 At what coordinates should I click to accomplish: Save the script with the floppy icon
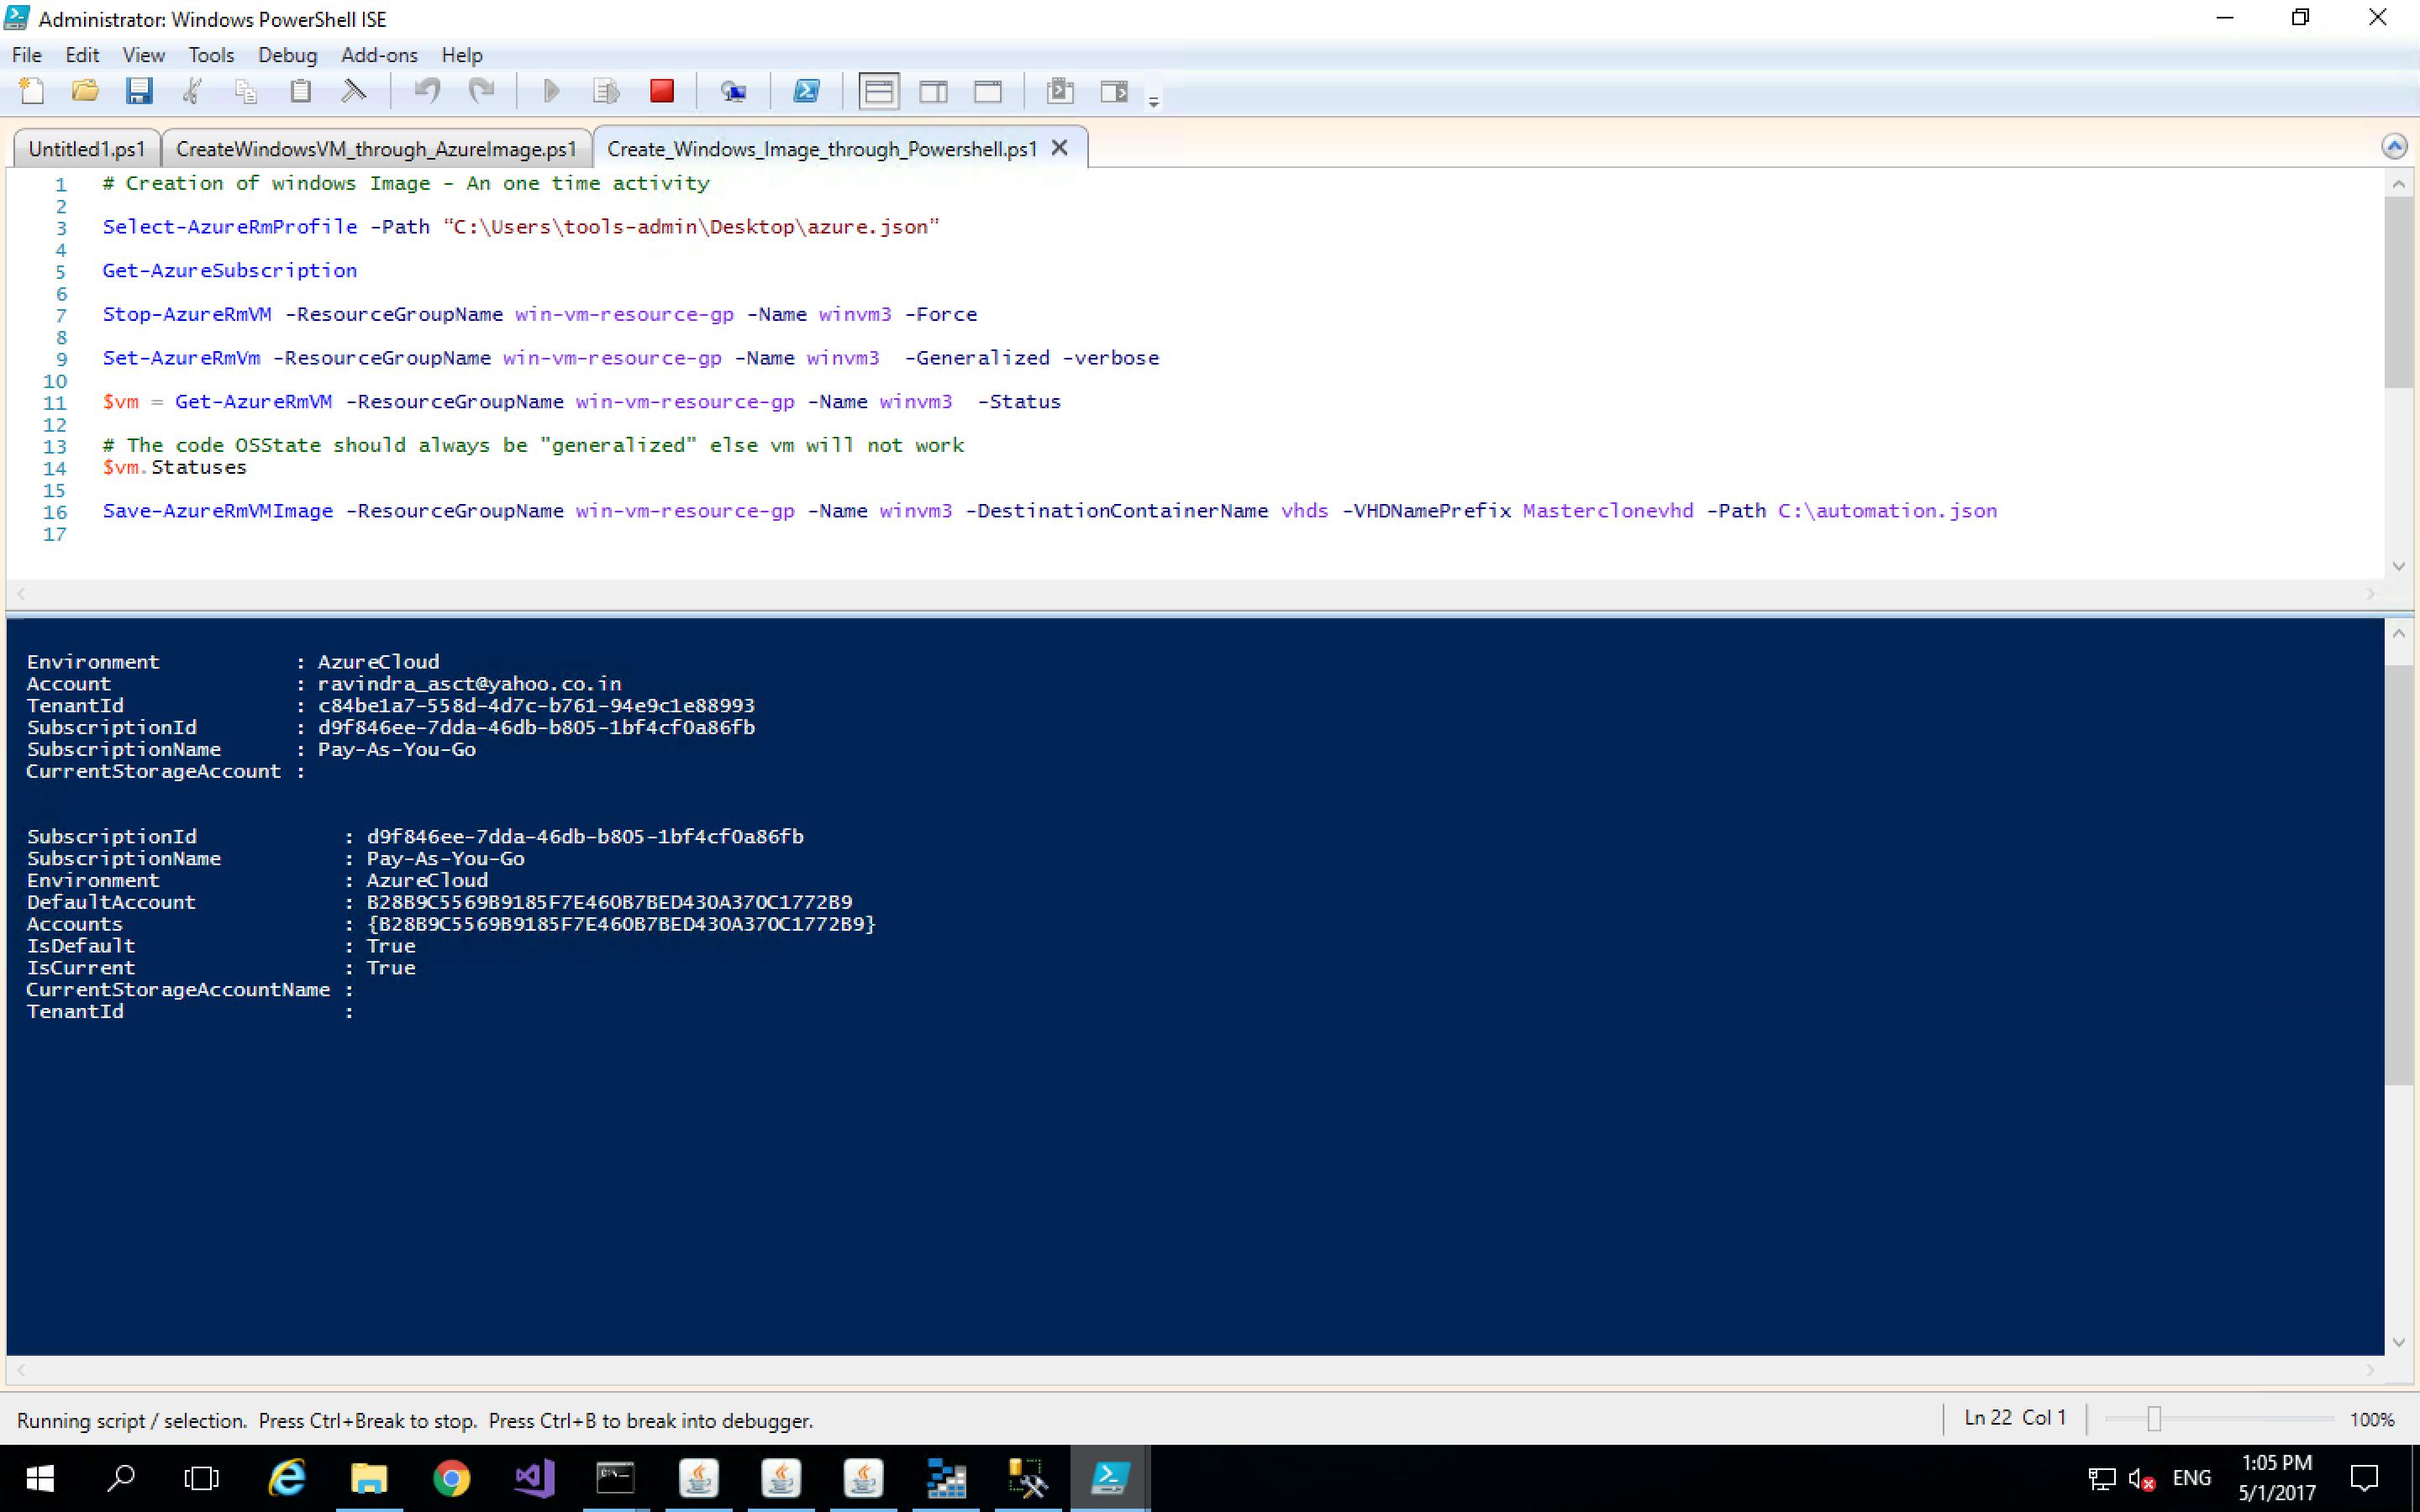pos(139,92)
